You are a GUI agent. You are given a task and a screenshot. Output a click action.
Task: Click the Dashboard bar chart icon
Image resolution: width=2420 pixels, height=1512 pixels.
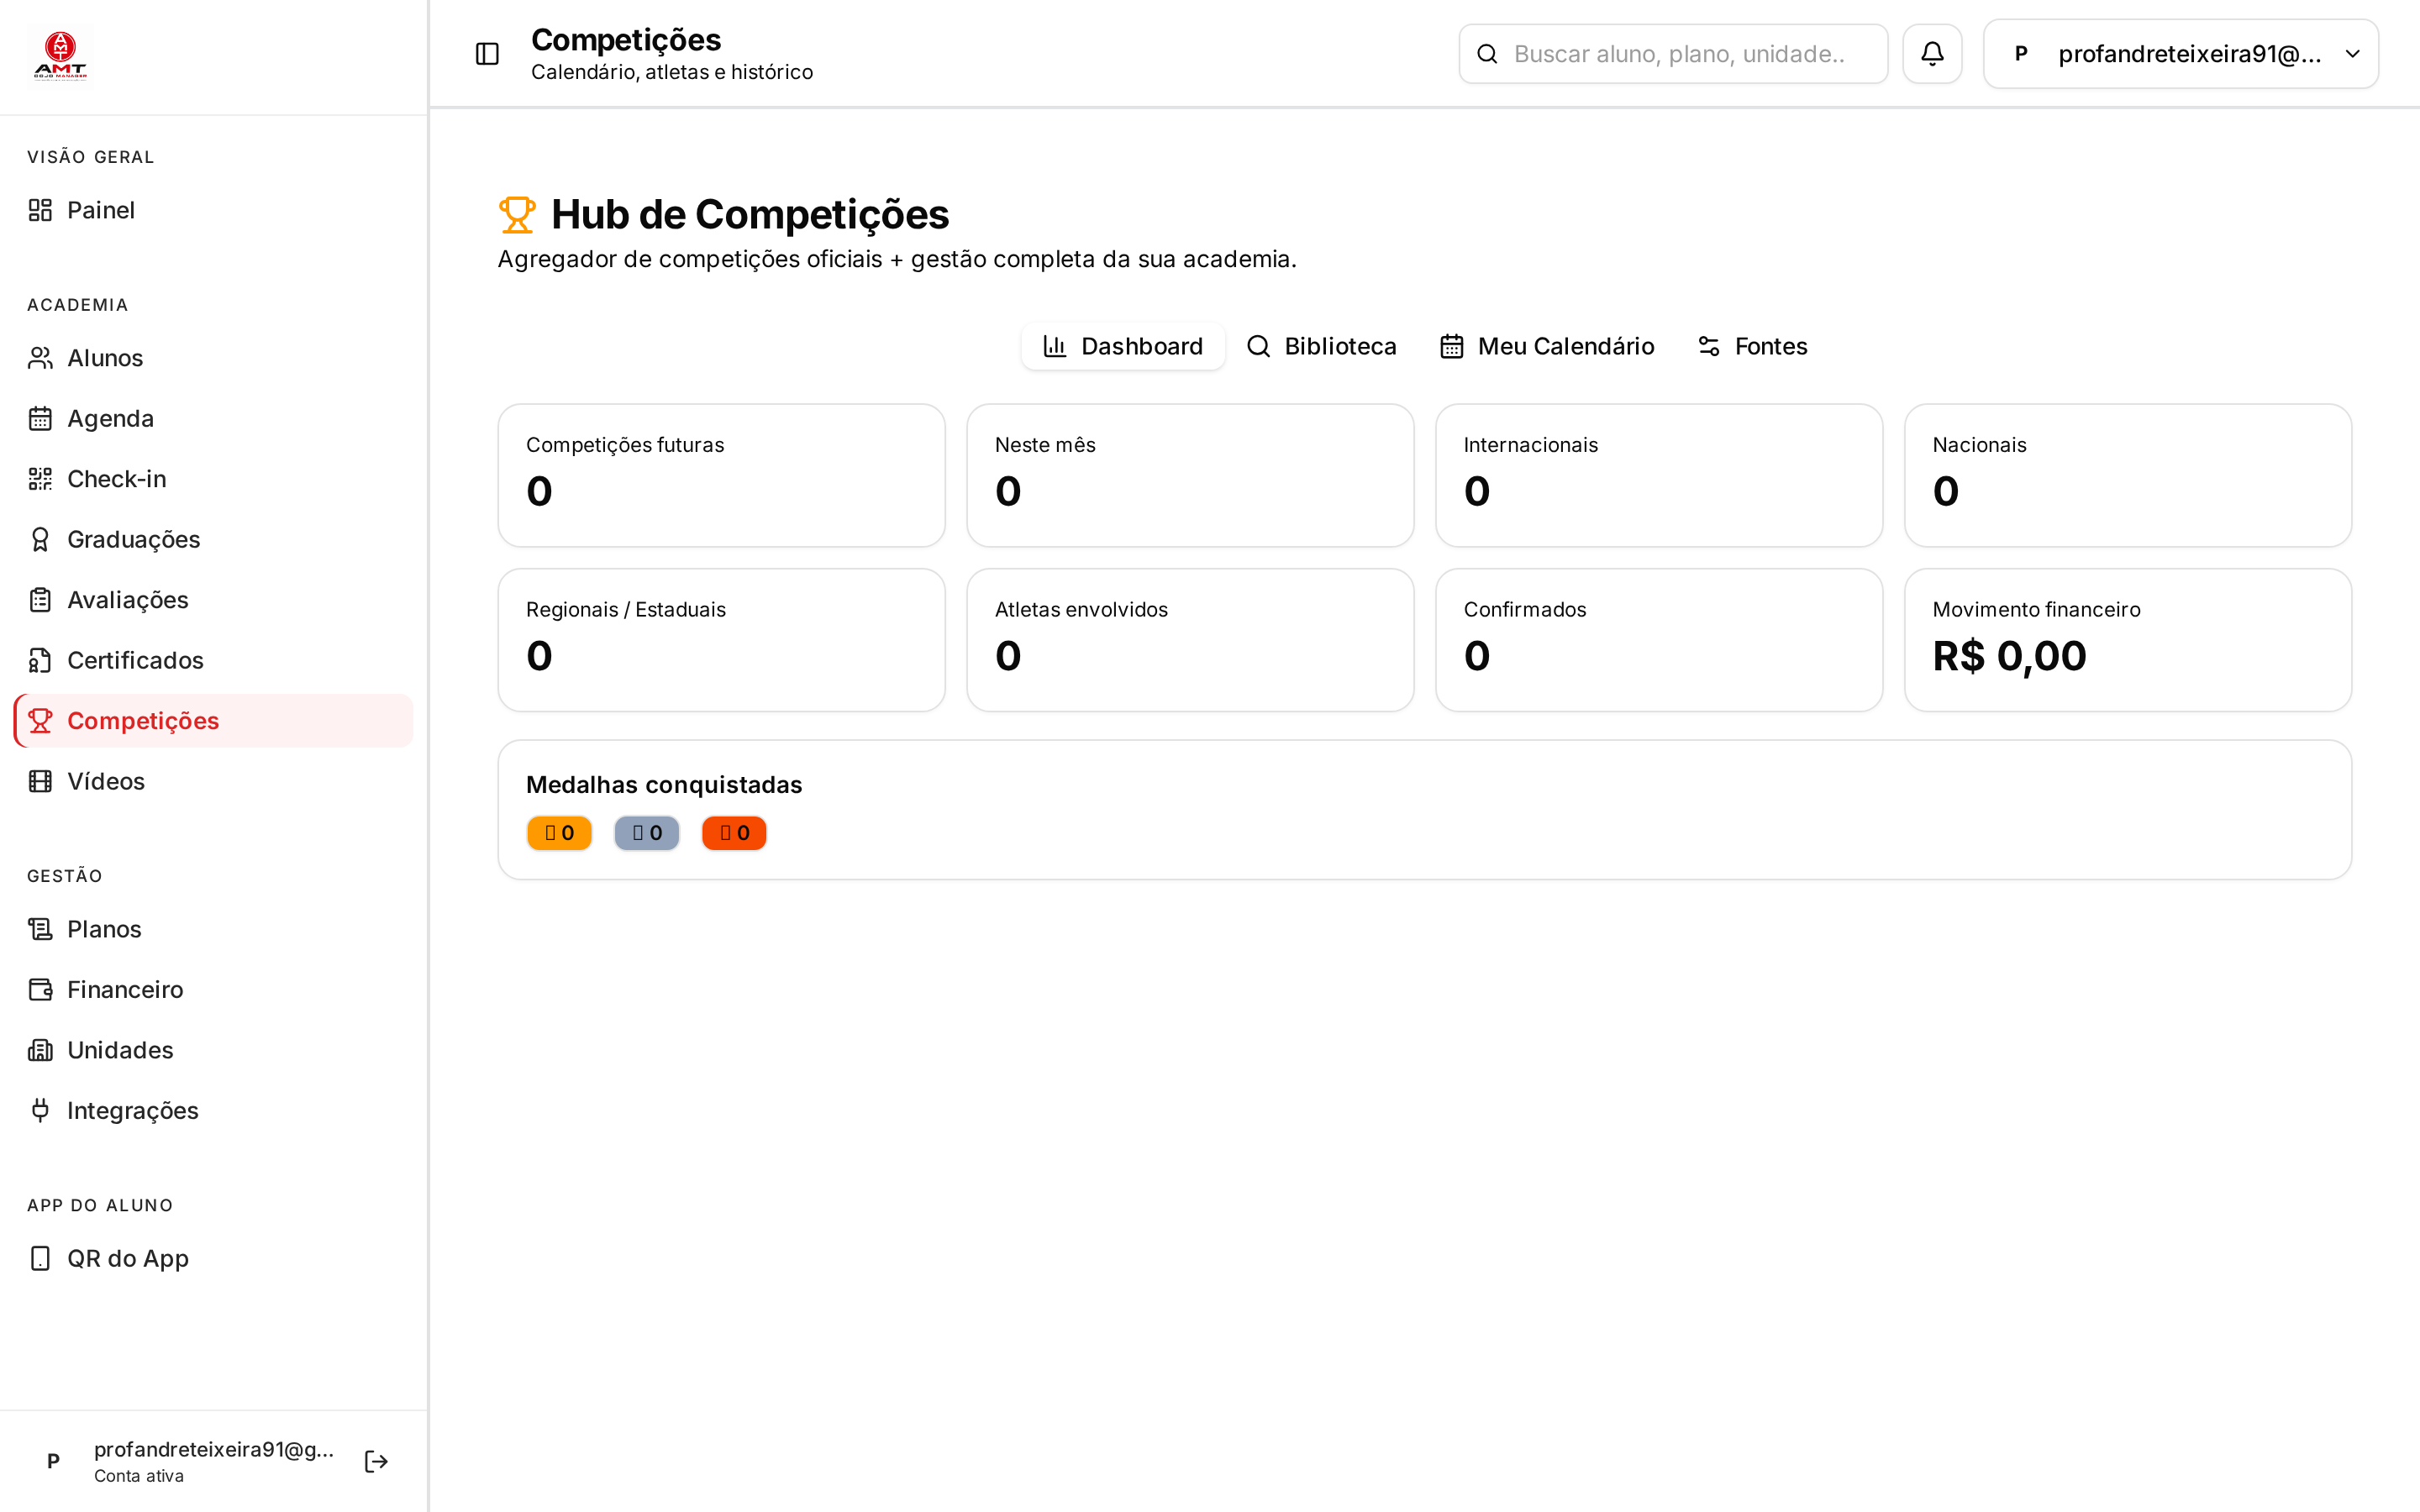coord(1054,346)
